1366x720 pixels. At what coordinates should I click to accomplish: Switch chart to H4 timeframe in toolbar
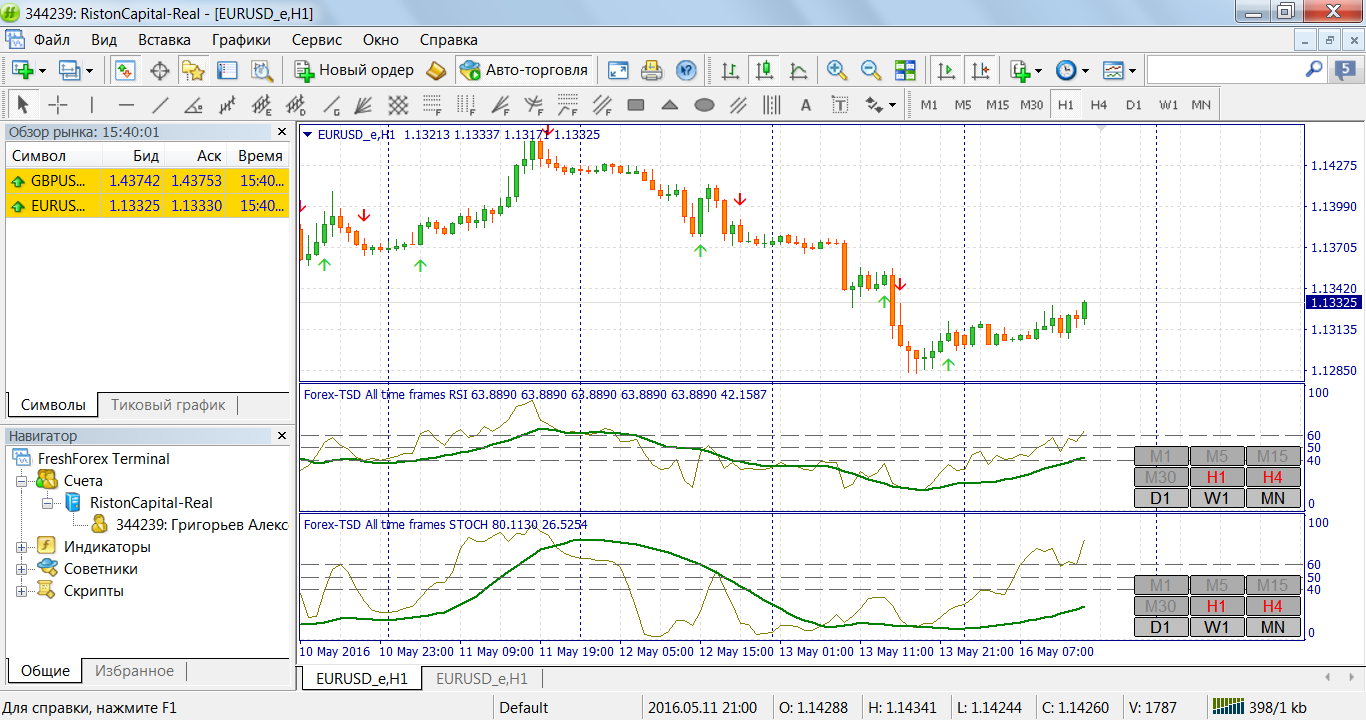coord(1099,105)
